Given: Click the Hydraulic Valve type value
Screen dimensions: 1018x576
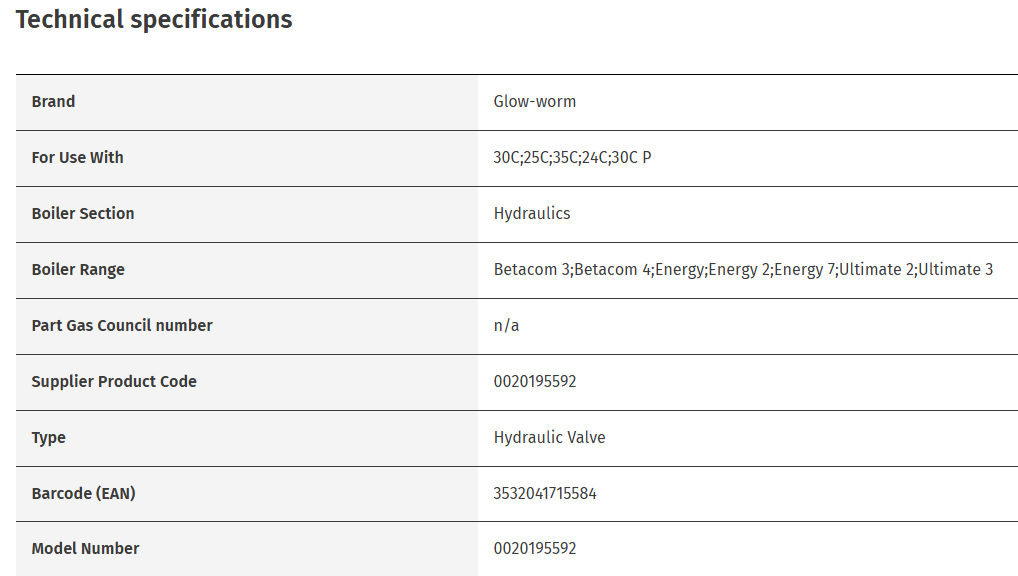Looking at the screenshot, I should (549, 438).
